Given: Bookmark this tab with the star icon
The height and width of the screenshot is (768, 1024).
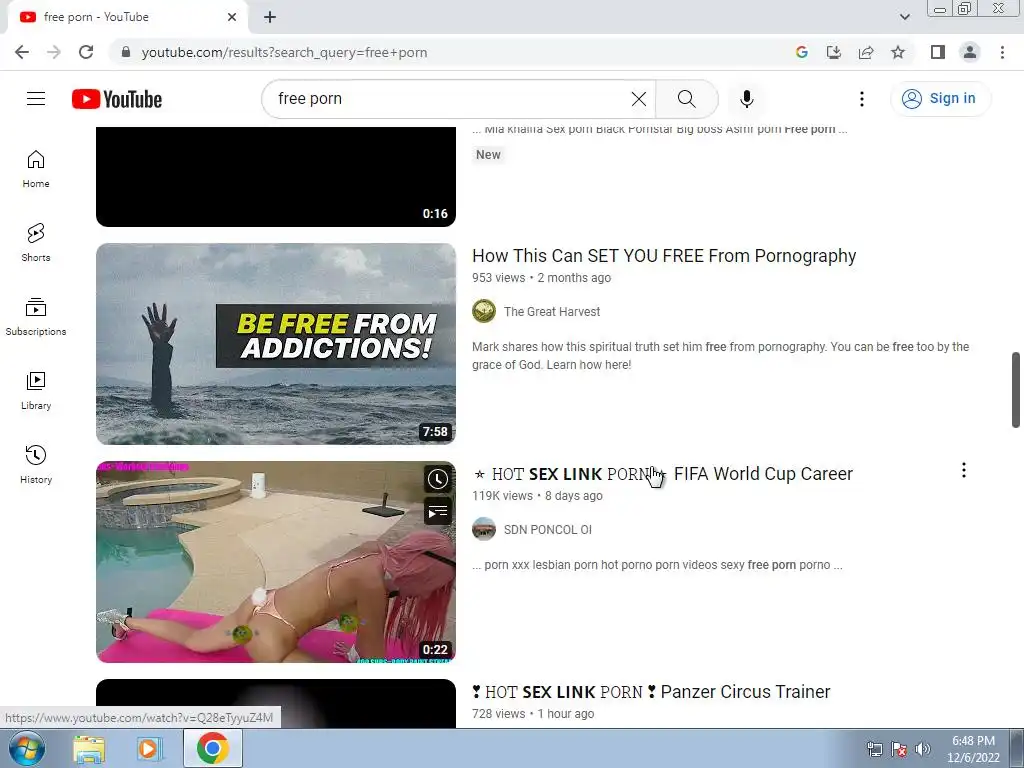Looking at the screenshot, I should (x=898, y=52).
